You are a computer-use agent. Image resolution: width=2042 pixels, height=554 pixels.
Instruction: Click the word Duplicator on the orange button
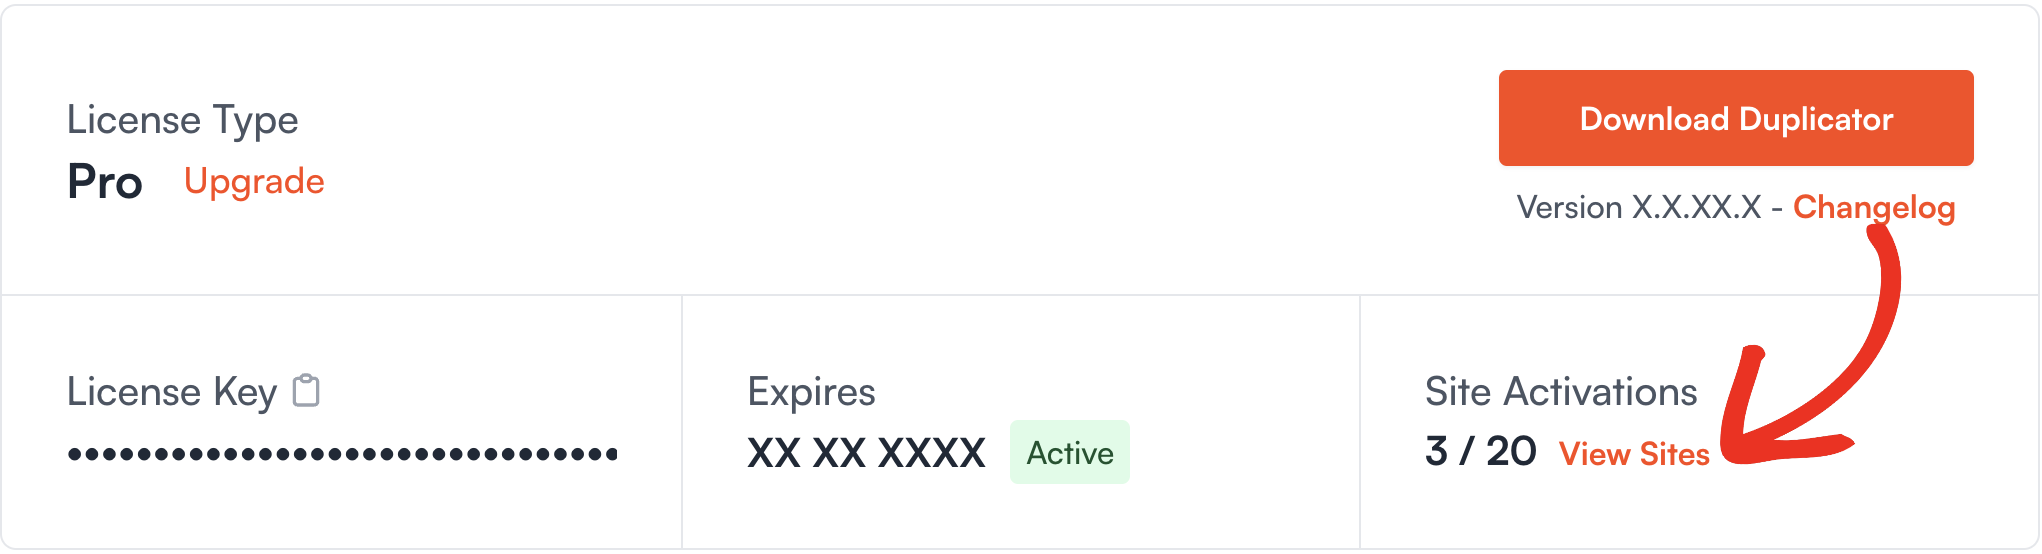click(x=1816, y=119)
